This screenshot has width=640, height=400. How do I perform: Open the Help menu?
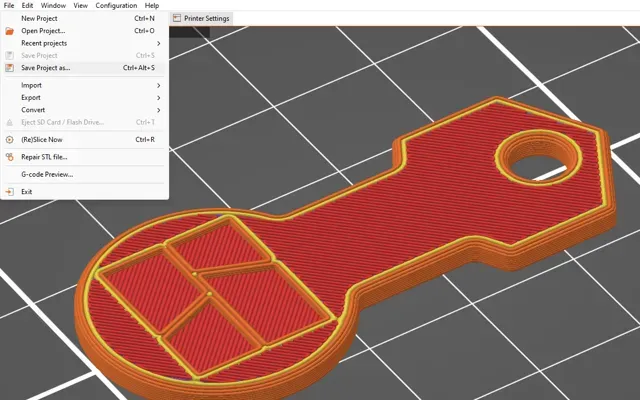tap(152, 5)
